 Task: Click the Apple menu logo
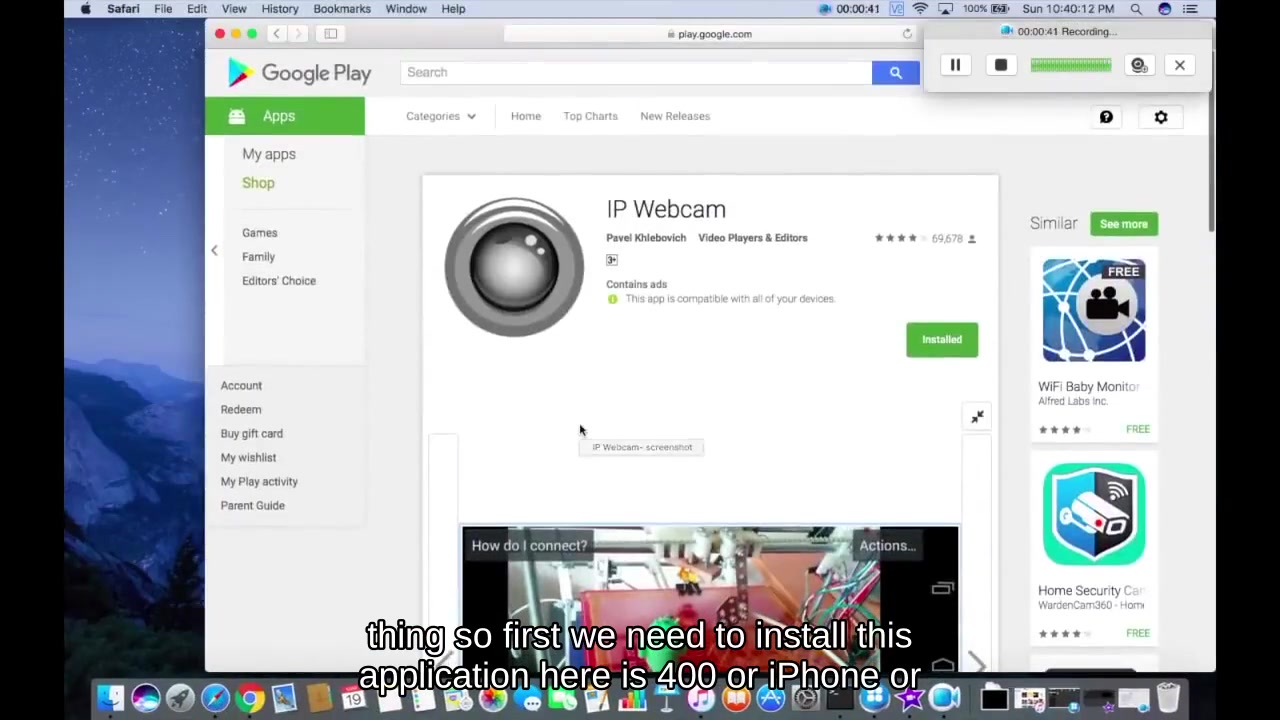pos(85,9)
